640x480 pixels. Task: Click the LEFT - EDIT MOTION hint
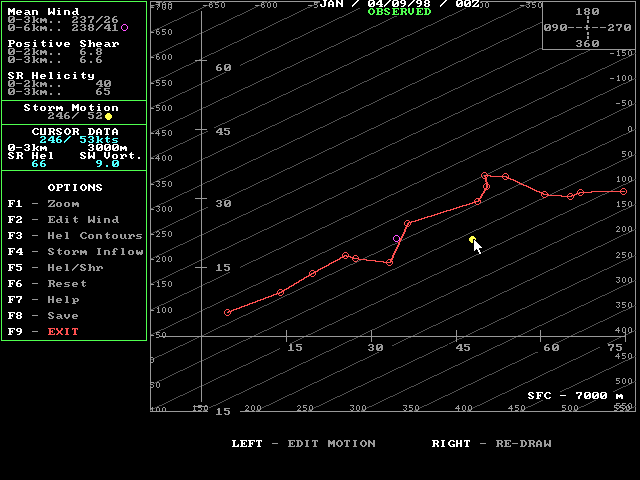pyautogui.click(x=303, y=444)
